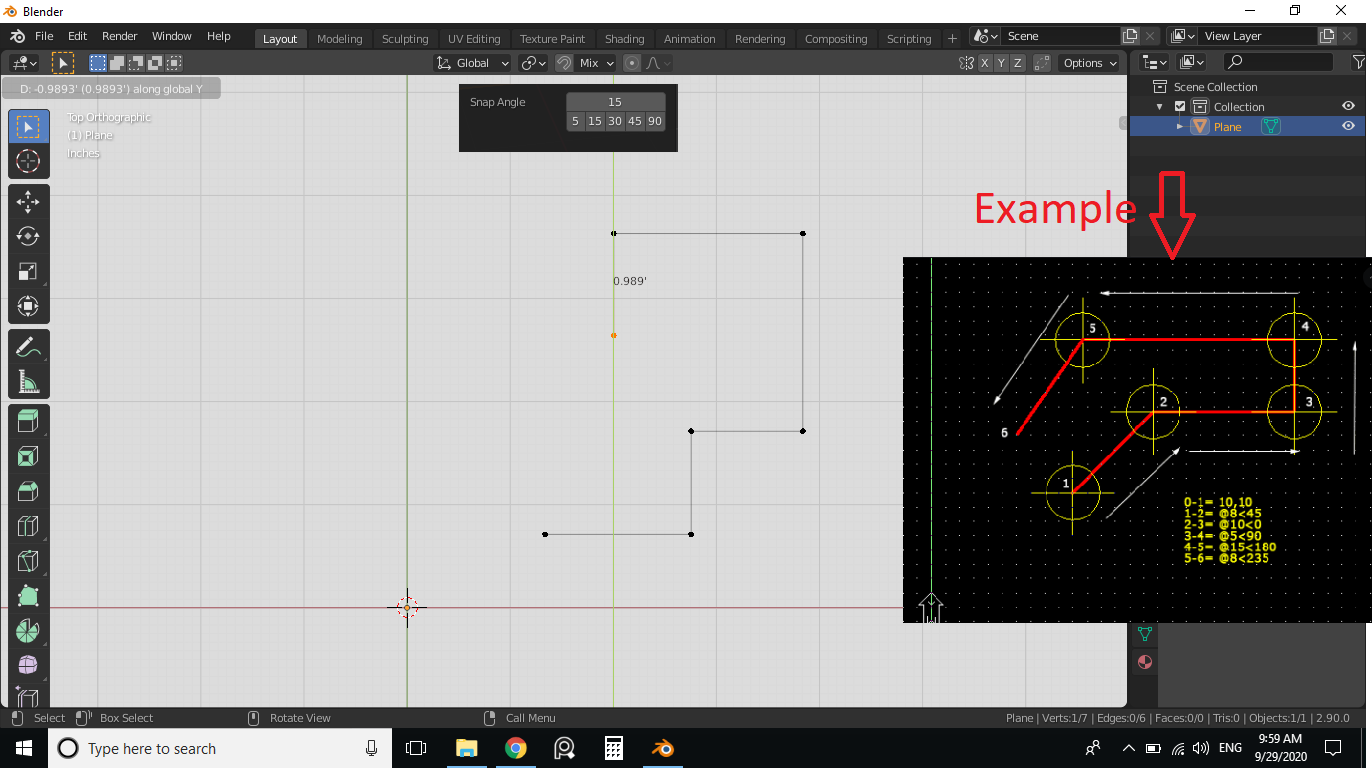Viewport: 1372px width, 768px height.
Task: Toggle the Collection checkbox in outliner
Action: pos(1180,107)
